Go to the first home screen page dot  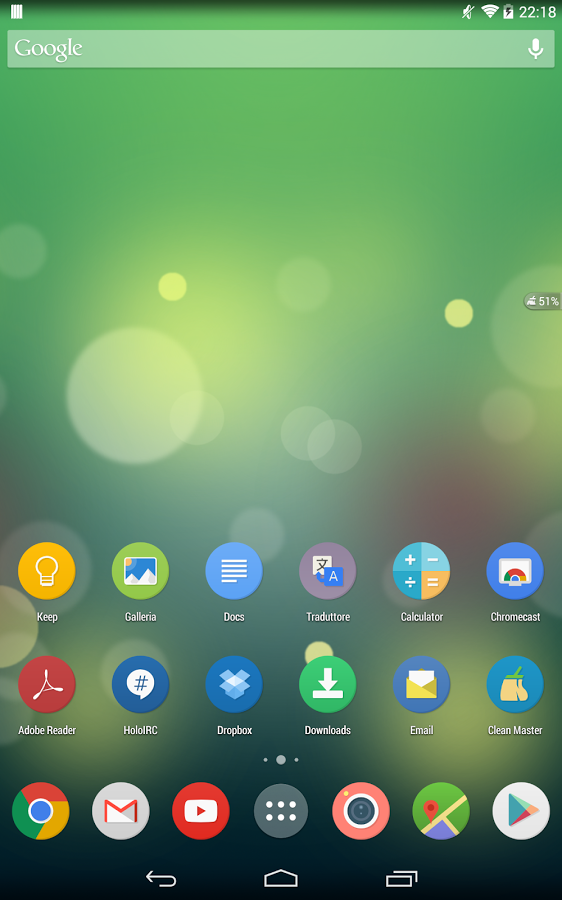click(x=265, y=760)
